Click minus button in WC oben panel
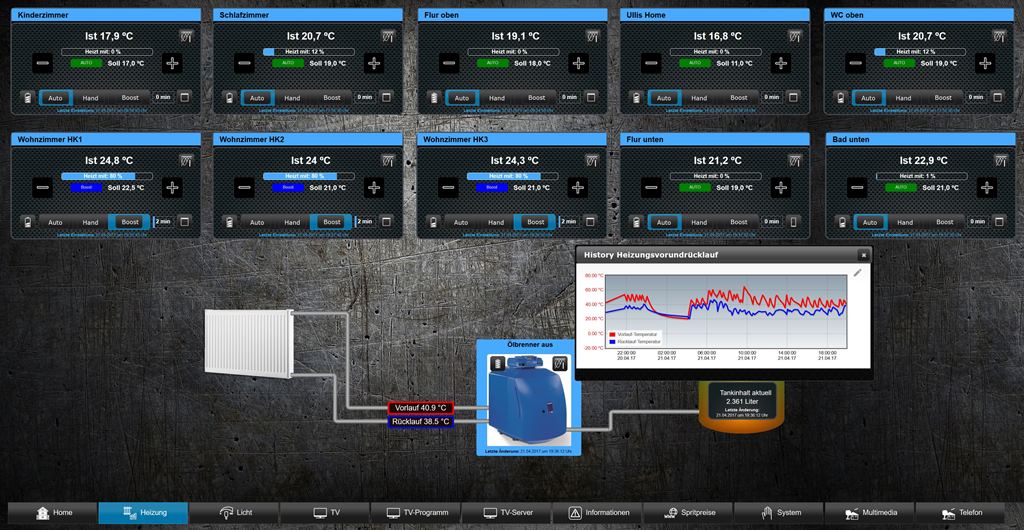 856,63
